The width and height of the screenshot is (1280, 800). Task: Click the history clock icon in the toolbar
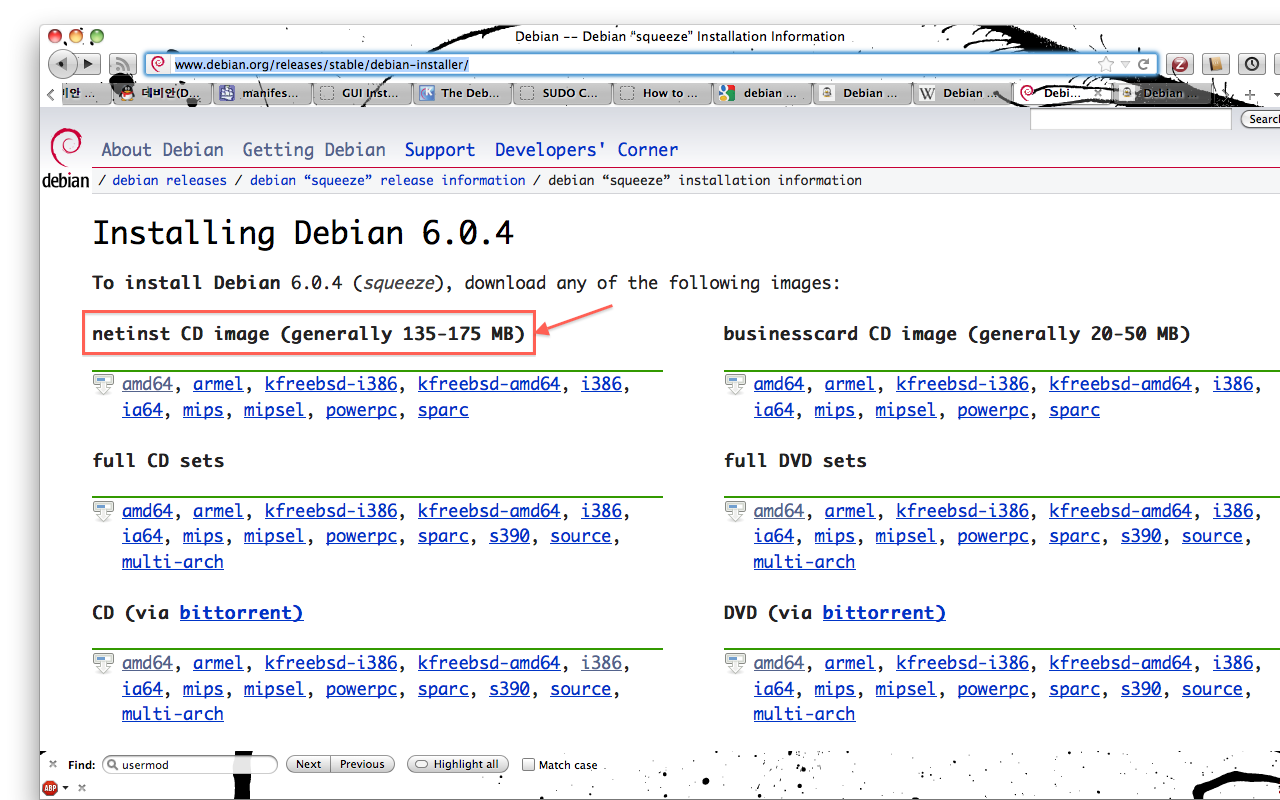click(1251, 63)
